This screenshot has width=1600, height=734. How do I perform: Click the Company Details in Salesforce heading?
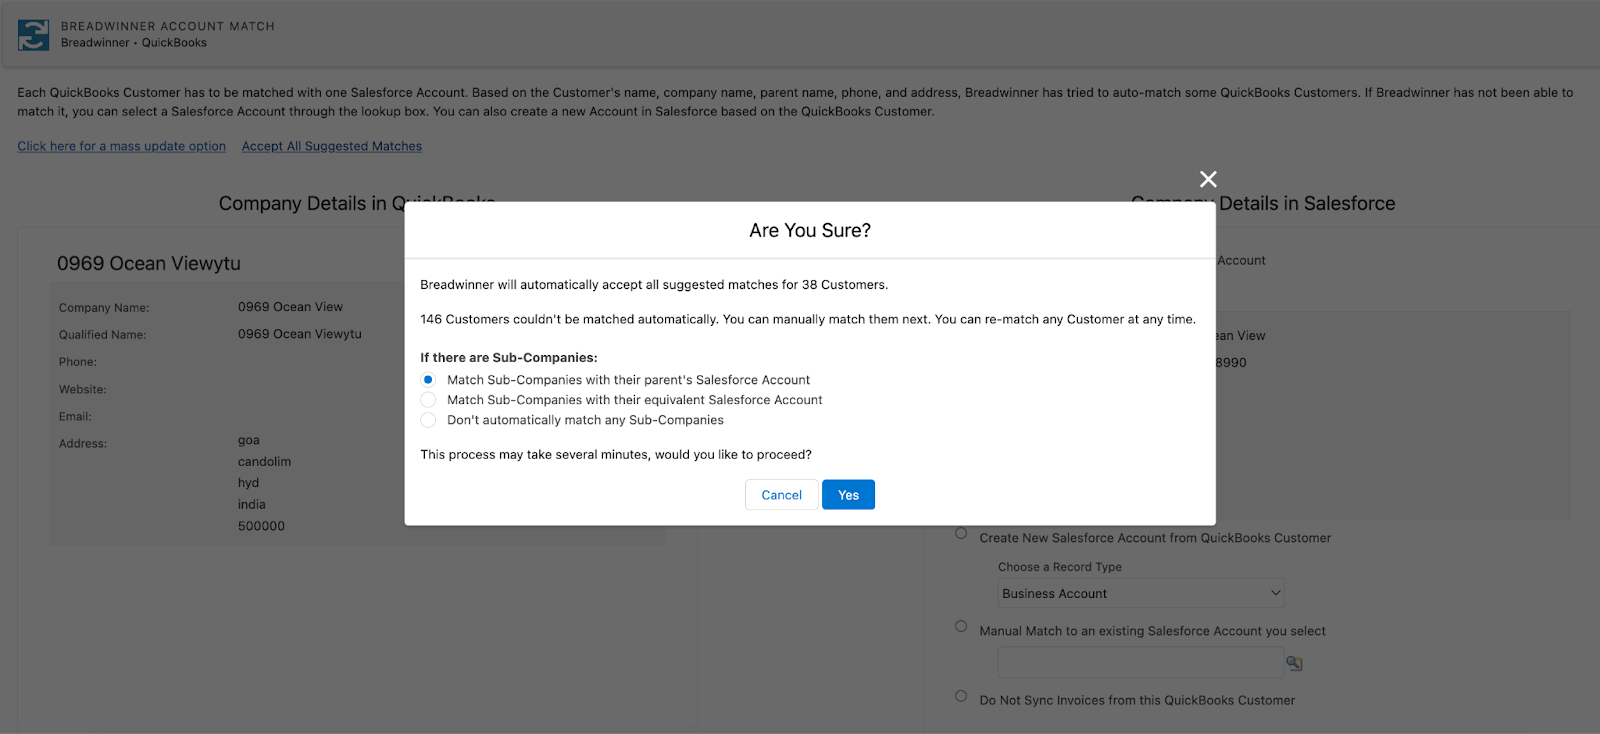pos(1263,203)
